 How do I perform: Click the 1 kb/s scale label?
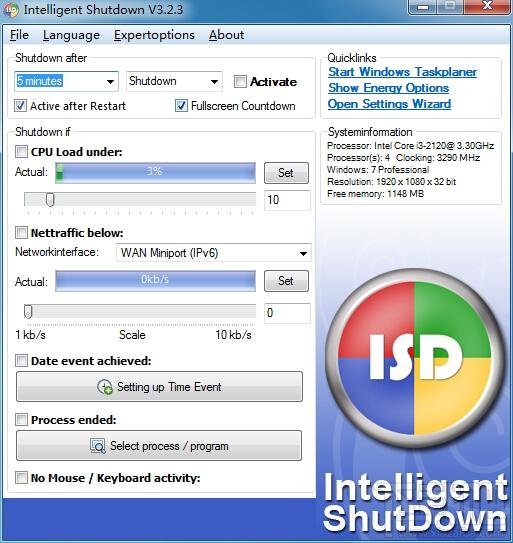click(30, 335)
